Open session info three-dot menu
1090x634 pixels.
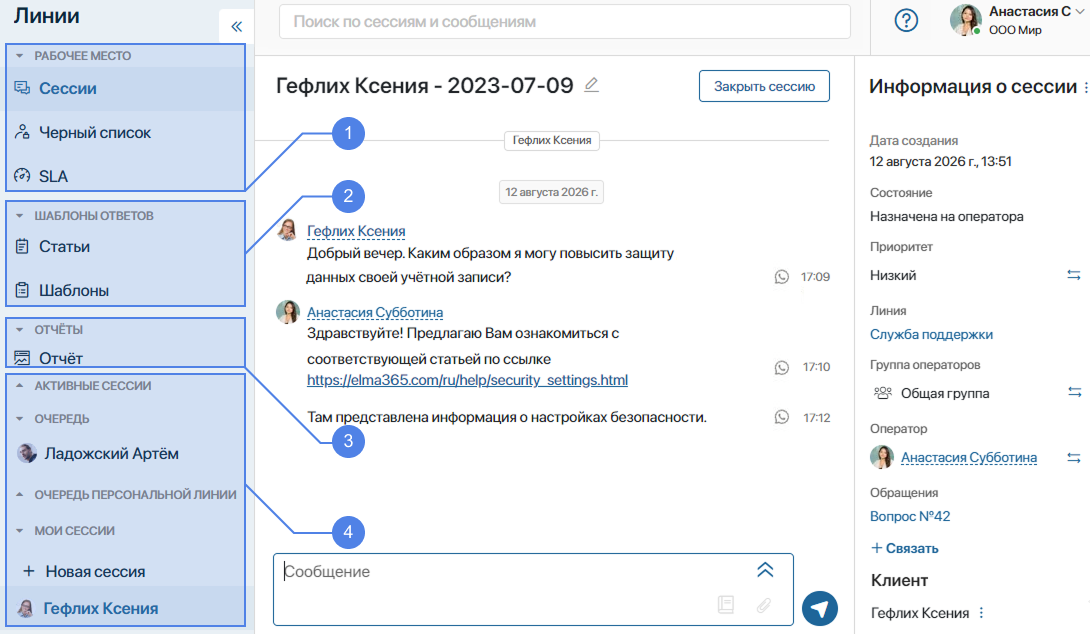point(1085,87)
